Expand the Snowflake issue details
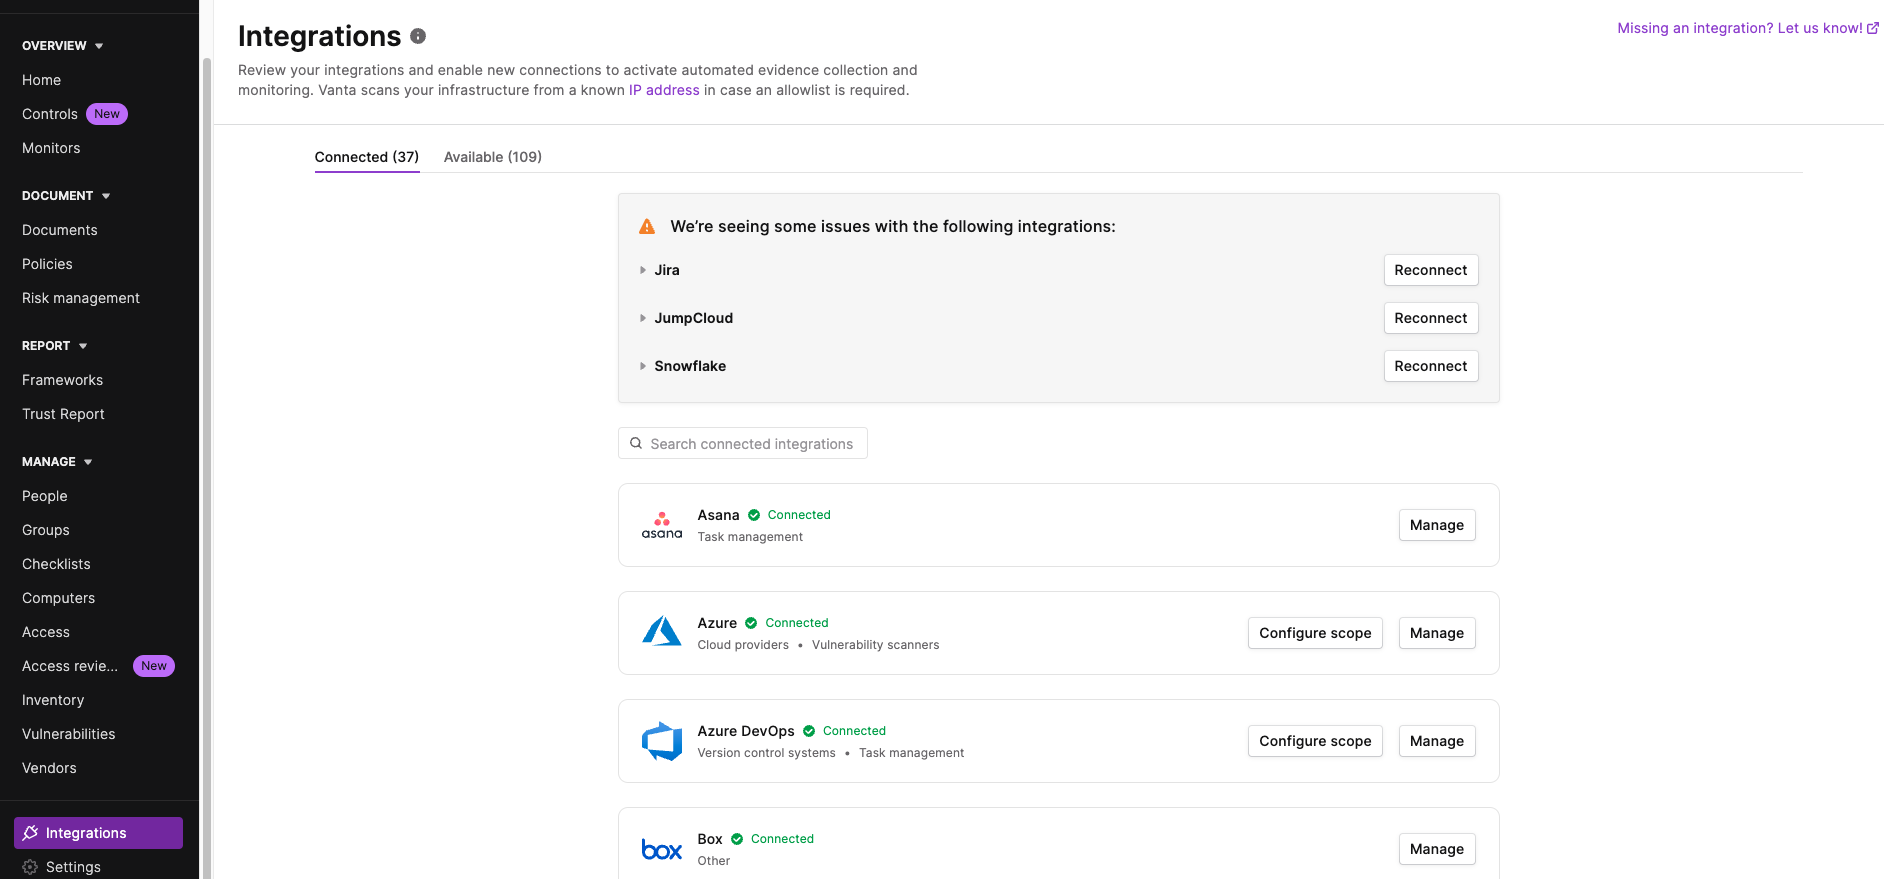Viewport: 1884px width, 879px height. [x=643, y=366]
